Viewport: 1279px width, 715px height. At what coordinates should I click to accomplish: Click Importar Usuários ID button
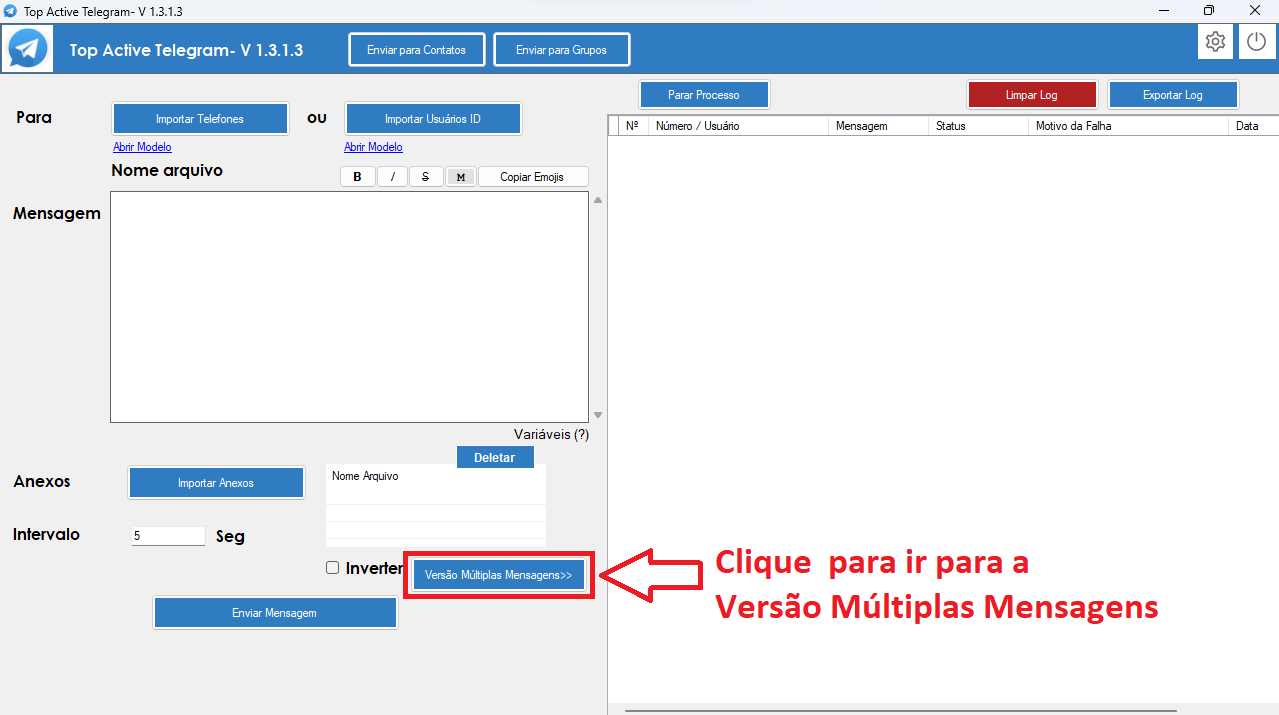click(x=433, y=119)
